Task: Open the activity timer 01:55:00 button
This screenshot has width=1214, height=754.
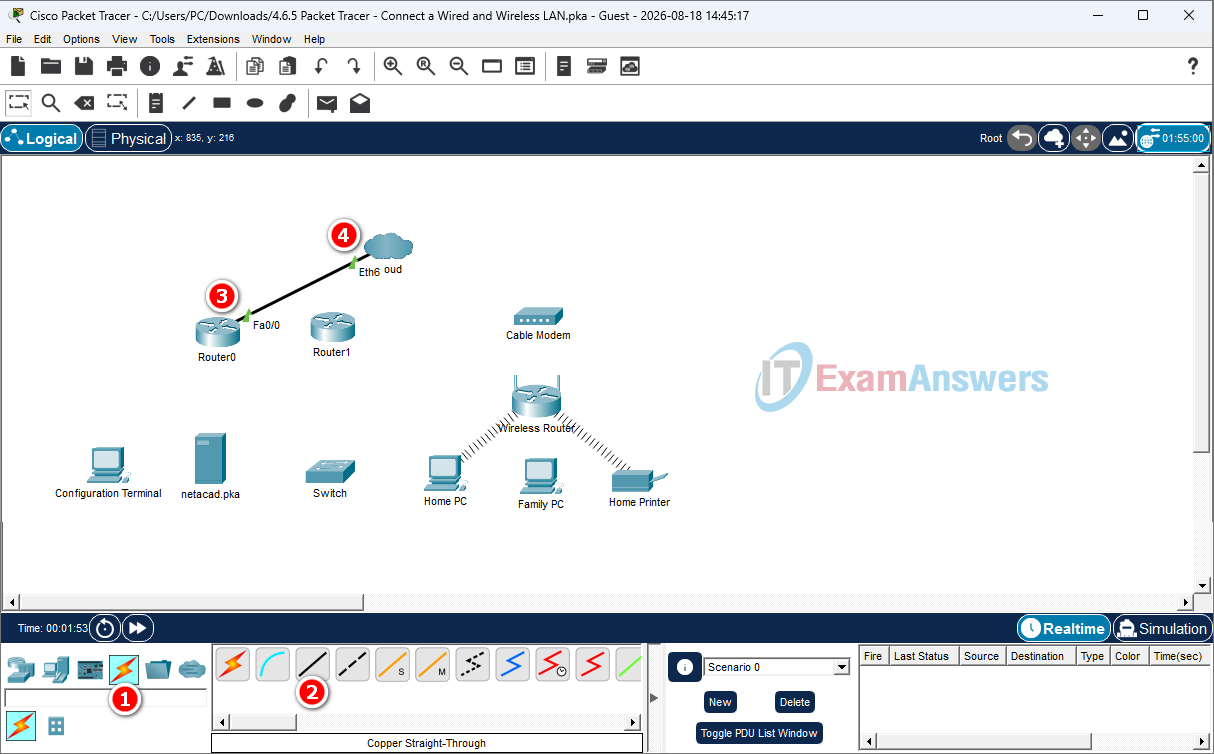Action: tap(1172, 138)
